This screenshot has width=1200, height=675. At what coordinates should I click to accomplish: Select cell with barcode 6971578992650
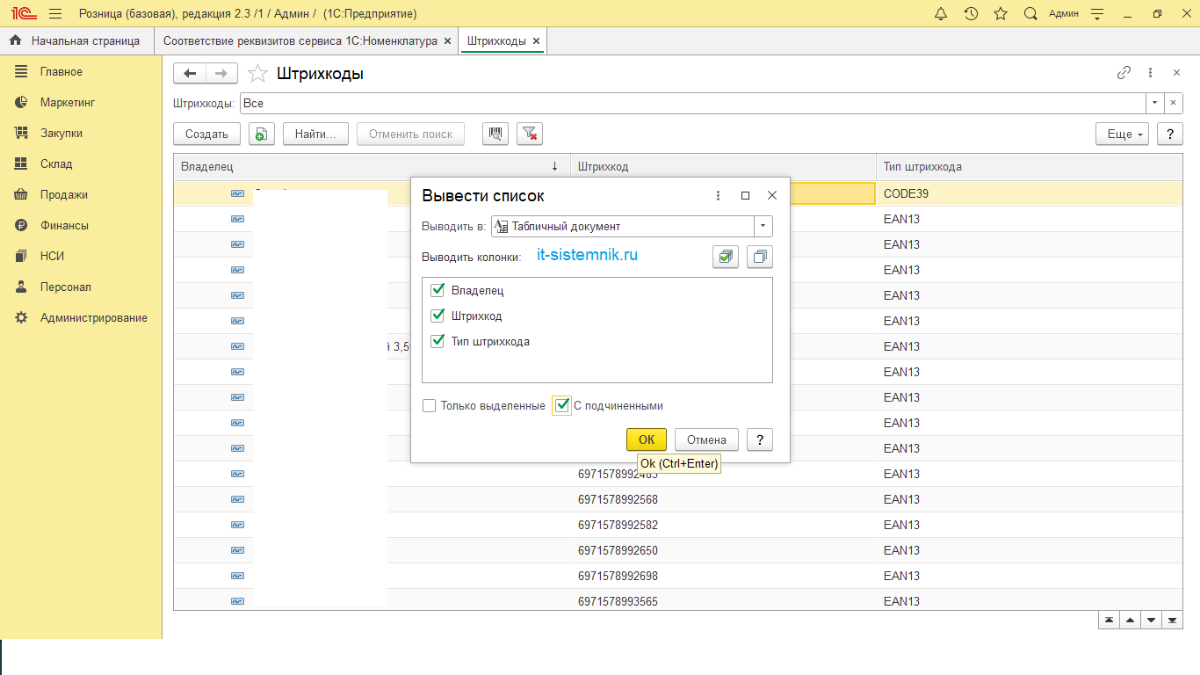tap(723, 551)
